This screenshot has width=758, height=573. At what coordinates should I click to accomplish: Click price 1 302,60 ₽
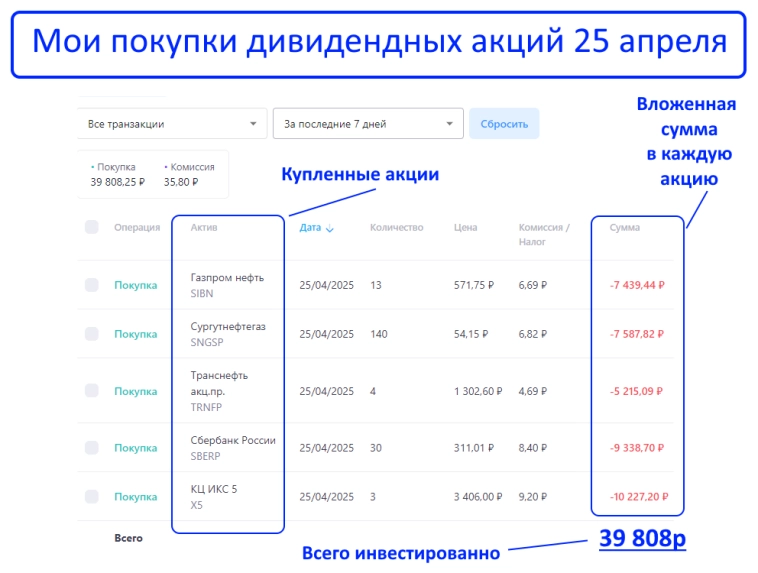coord(478,391)
